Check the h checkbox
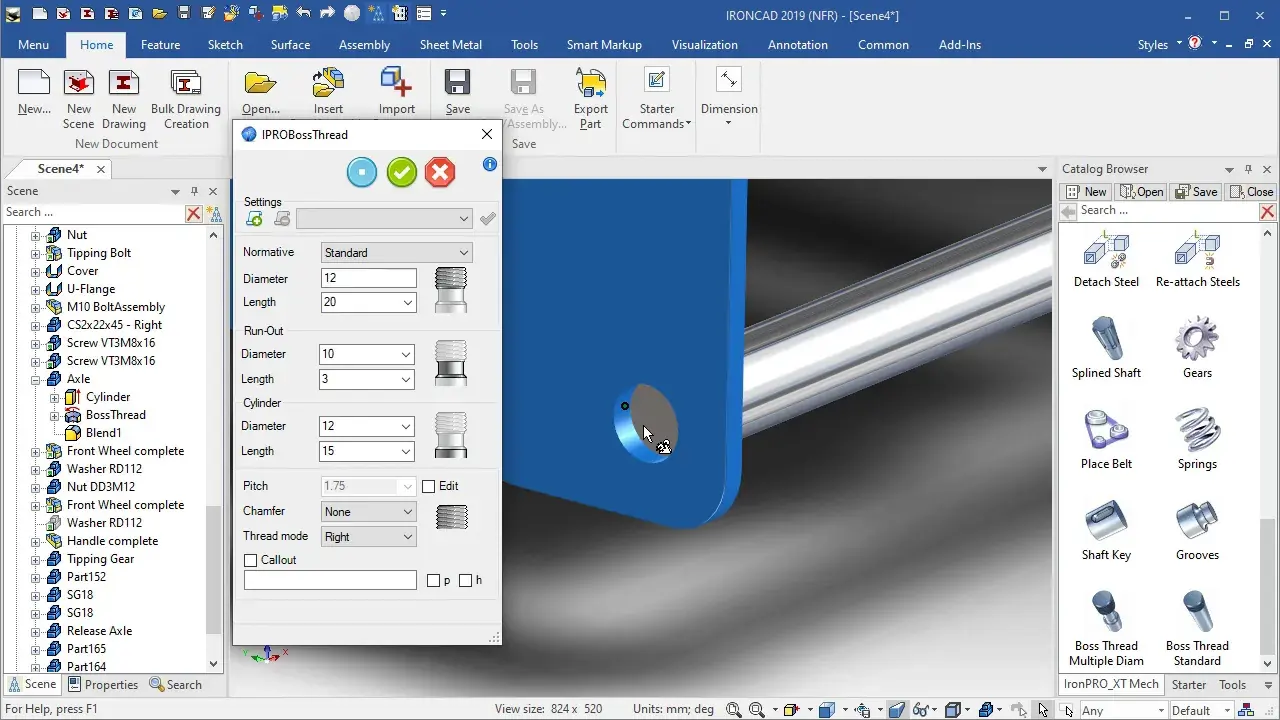The height and width of the screenshot is (720, 1280). coord(465,580)
